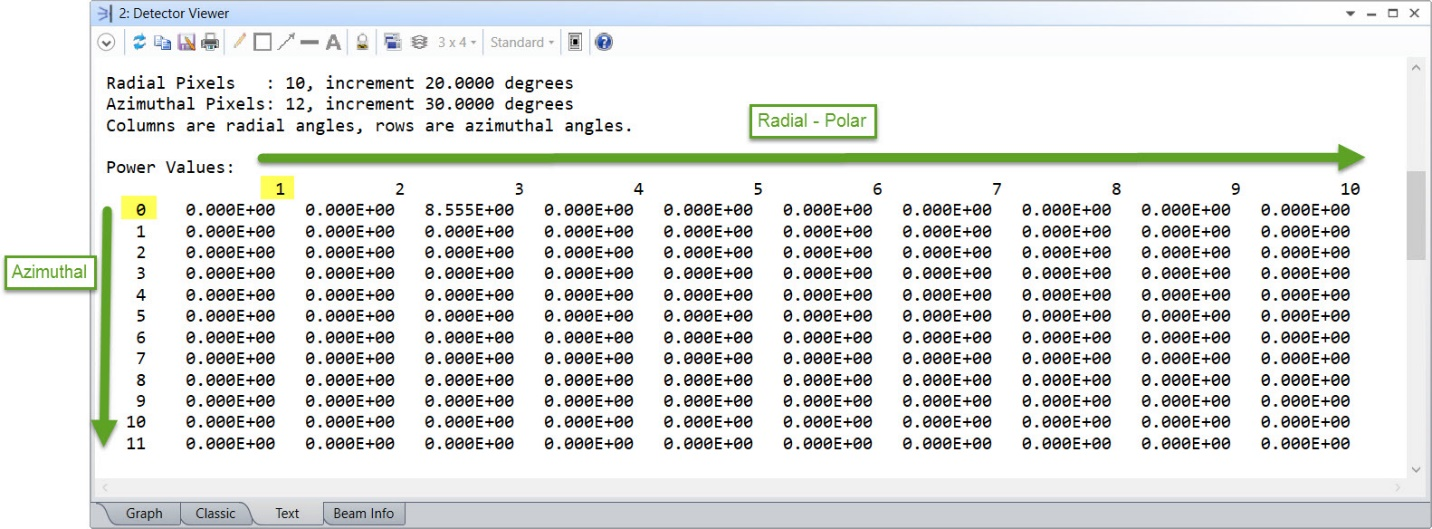Toggle the window lock padlock icon
Viewport: 1432px width, 529px height.
[x=362, y=42]
